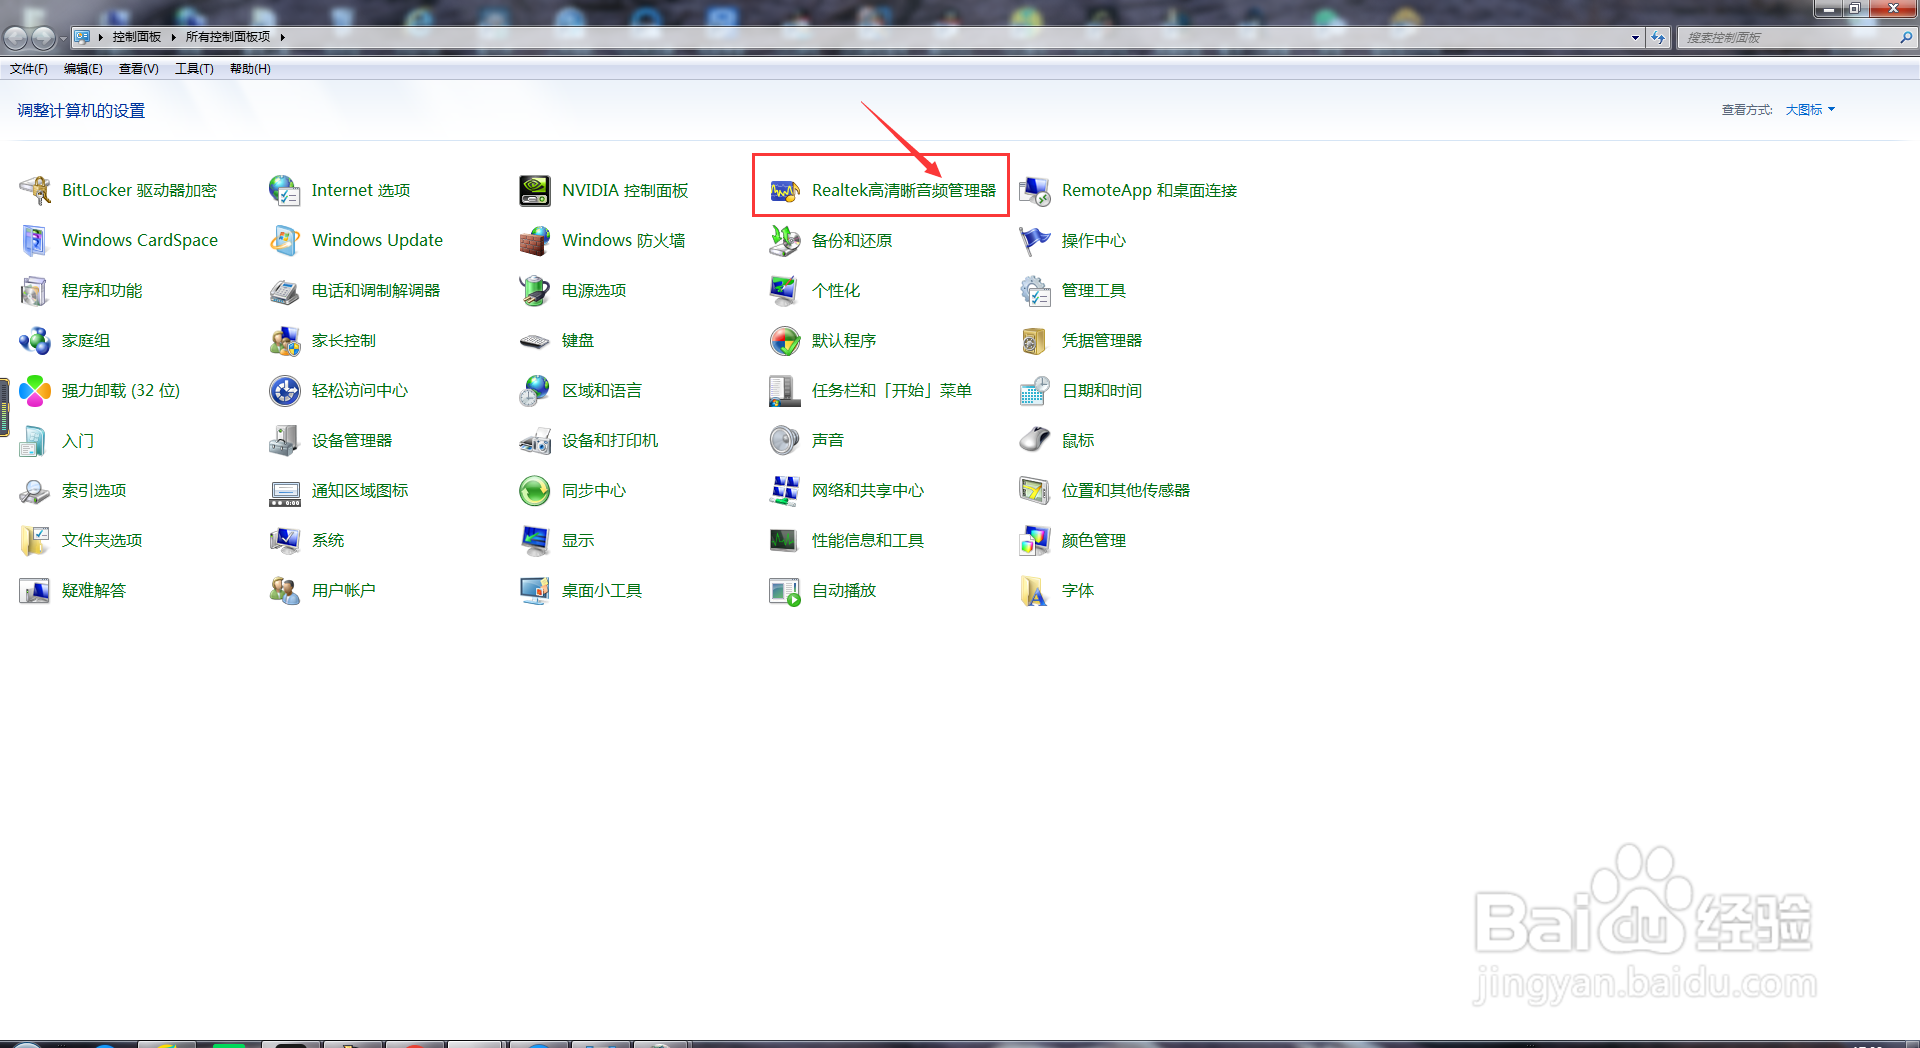This screenshot has height=1048, width=1920.
Task: Select 控制面板 in the address breadcrumb
Action: tap(137, 37)
